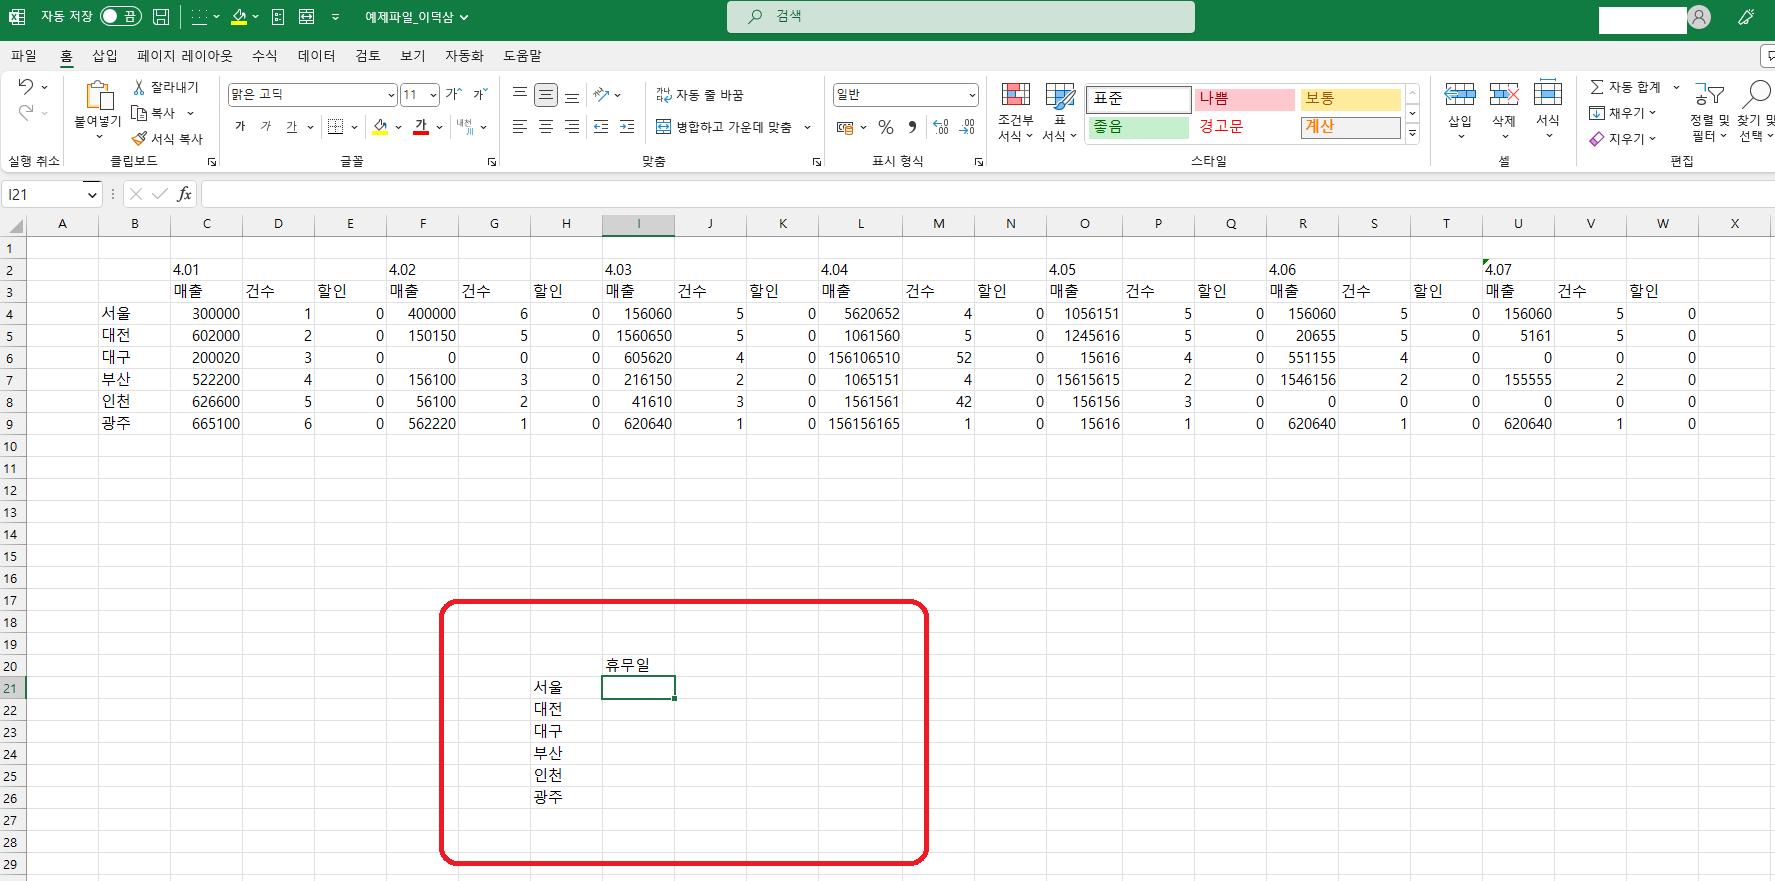1775x881 pixels.
Task: Open 일반 number format dropdown
Action: [x=971, y=94]
